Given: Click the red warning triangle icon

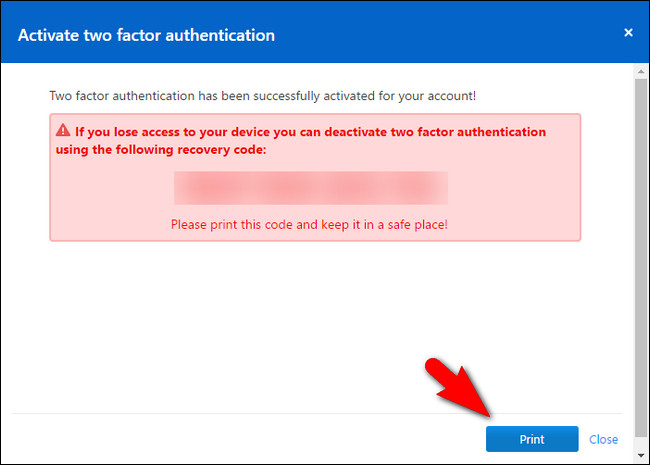Looking at the screenshot, I should (x=63, y=130).
